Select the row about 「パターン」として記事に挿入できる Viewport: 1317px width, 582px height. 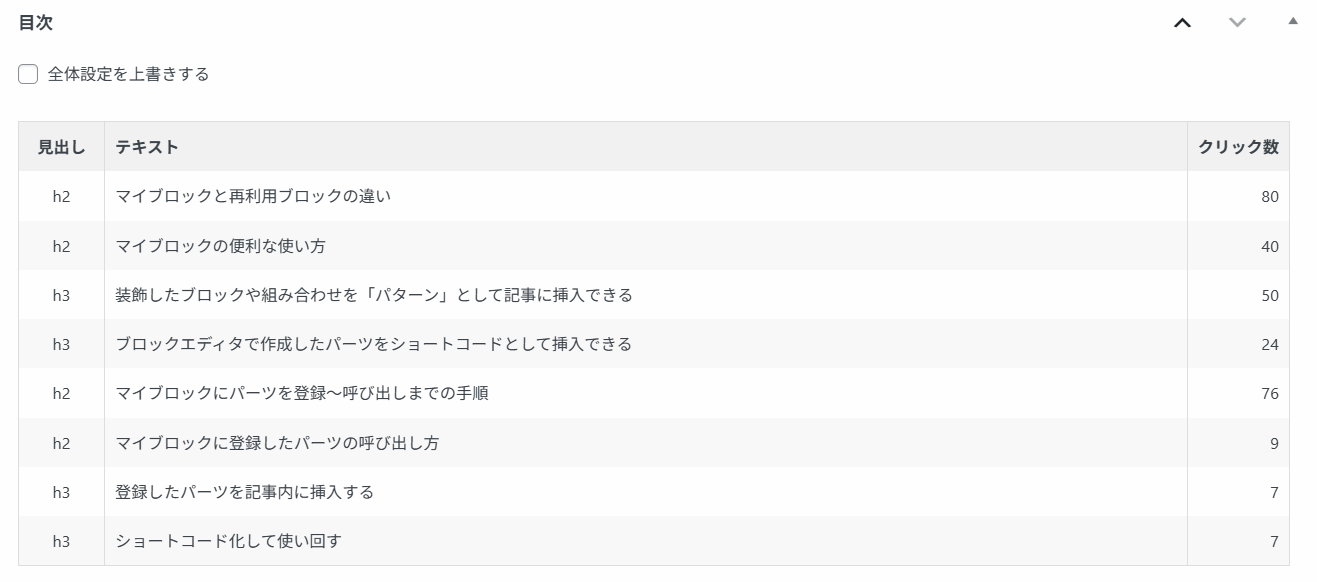pos(654,295)
